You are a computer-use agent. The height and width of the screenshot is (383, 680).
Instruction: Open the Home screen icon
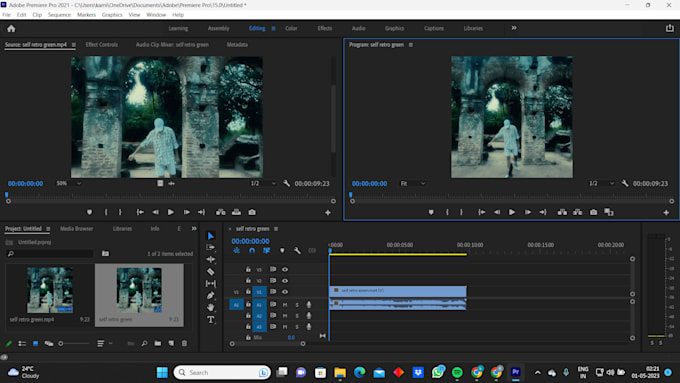coord(11,29)
